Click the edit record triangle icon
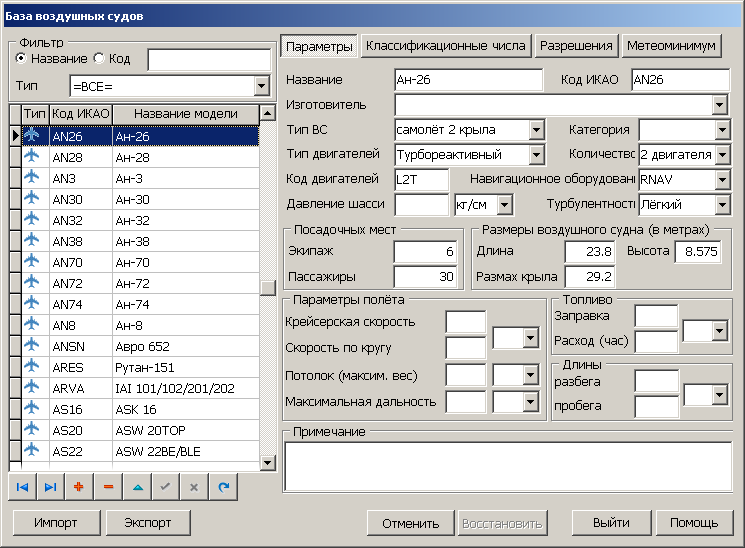 (137, 487)
